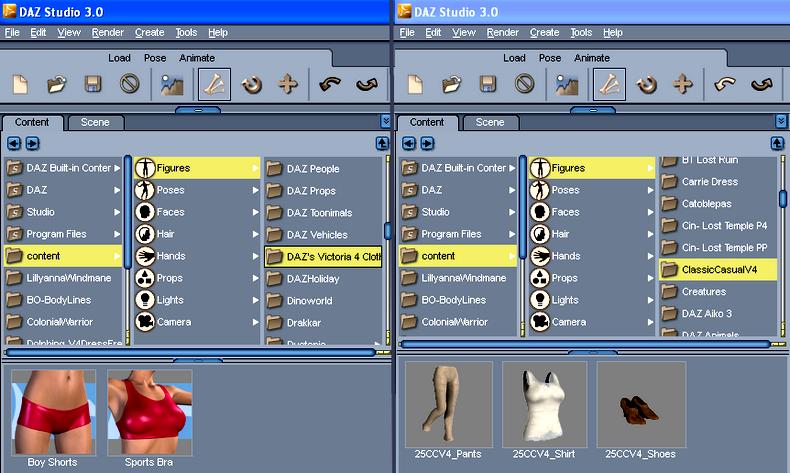The height and width of the screenshot is (473, 790).
Task: Click the Undo arrow in right window
Action: point(725,84)
